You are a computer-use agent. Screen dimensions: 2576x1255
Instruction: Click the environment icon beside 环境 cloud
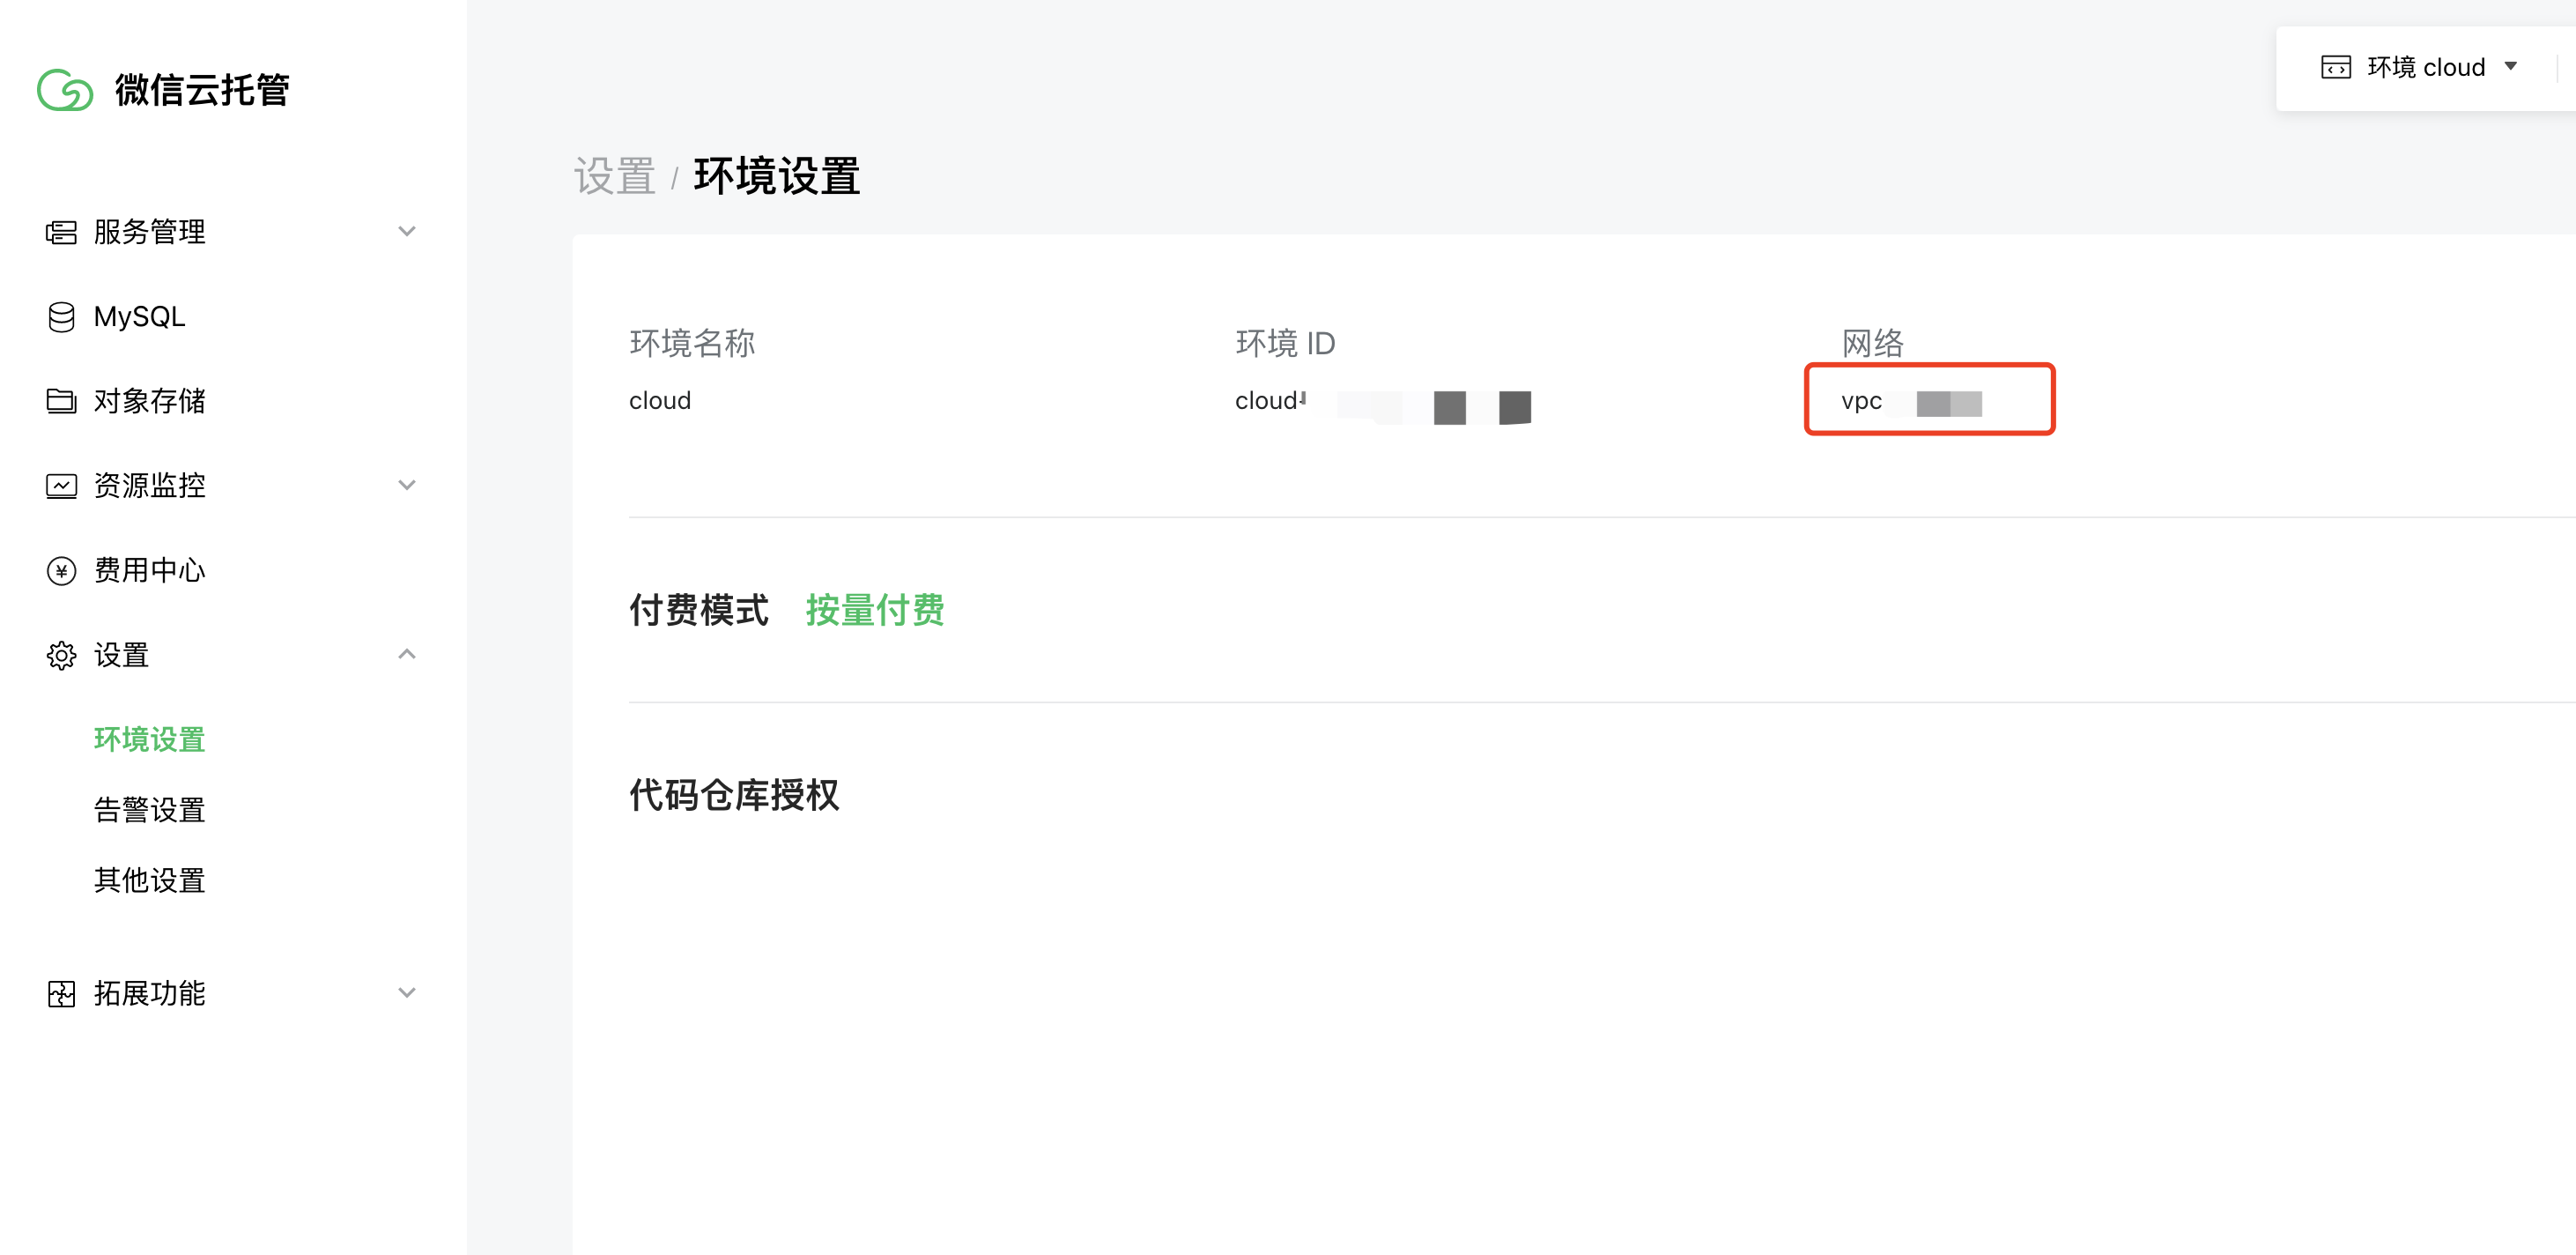click(x=2335, y=67)
